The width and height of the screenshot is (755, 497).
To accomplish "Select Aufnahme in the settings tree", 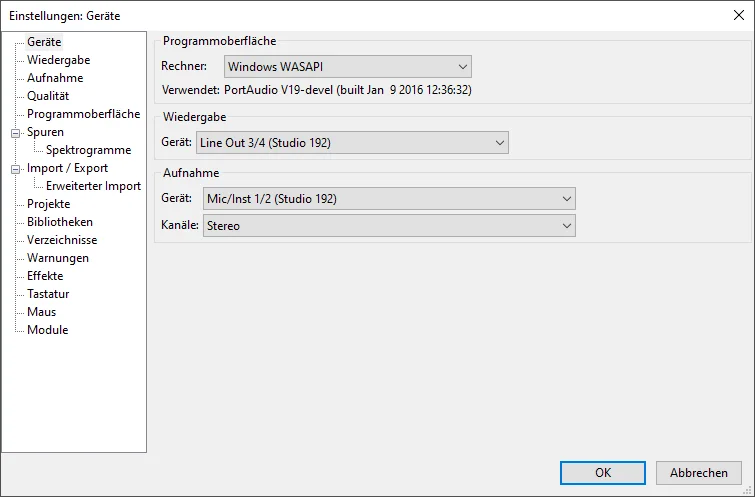I will pyautogui.click(x=55, y=78).
